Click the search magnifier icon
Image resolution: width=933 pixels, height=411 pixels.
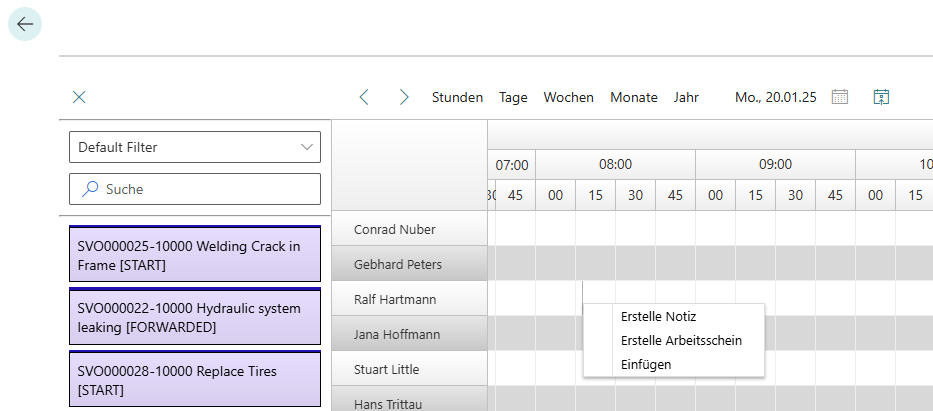pos(90,189)
